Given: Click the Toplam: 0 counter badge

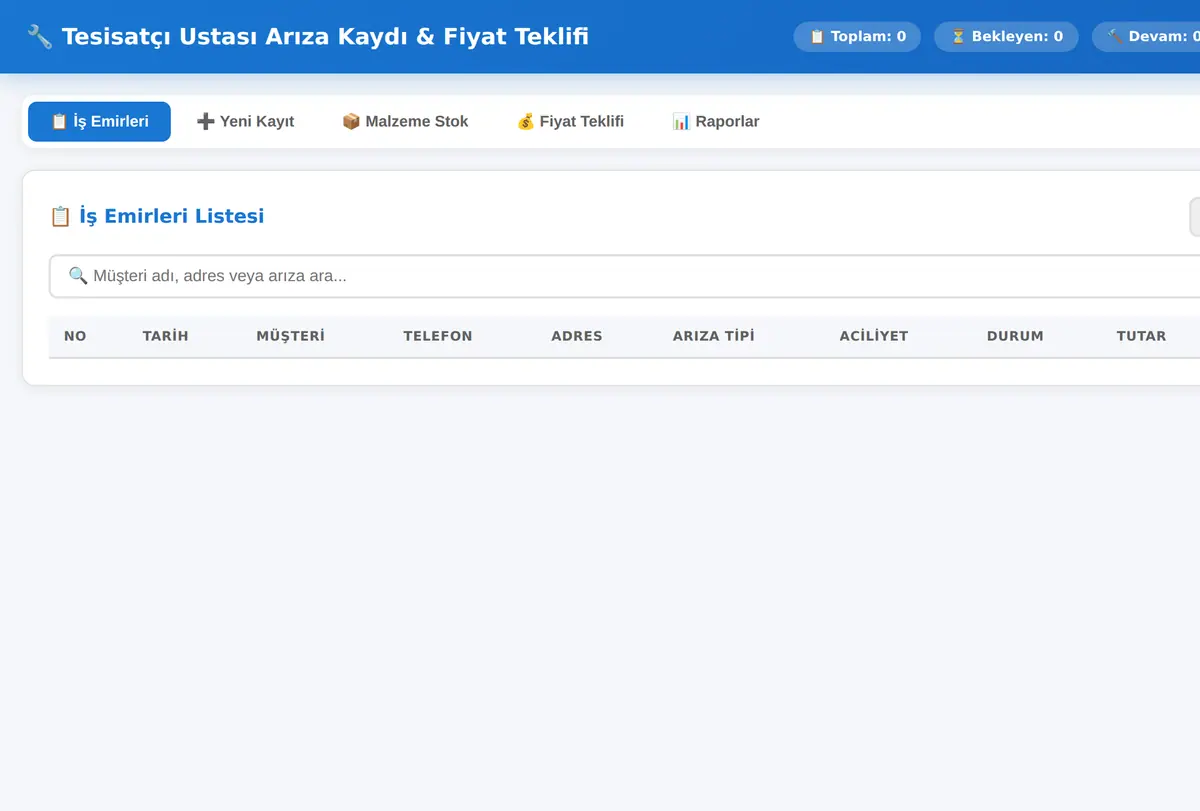Looking at the screenshot, I should pos(857,37).
